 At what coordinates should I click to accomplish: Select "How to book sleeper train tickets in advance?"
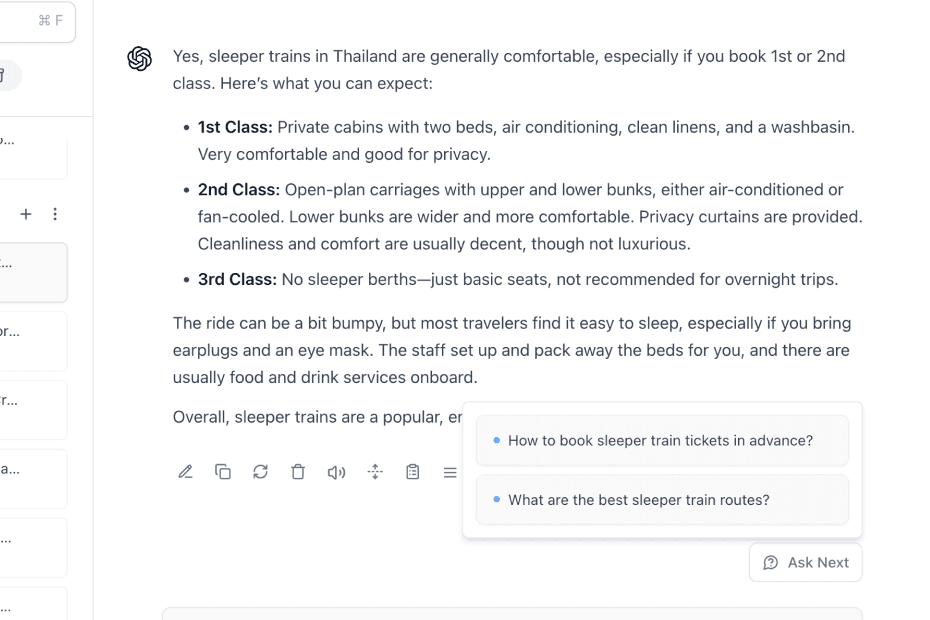(x=661, y=440)
